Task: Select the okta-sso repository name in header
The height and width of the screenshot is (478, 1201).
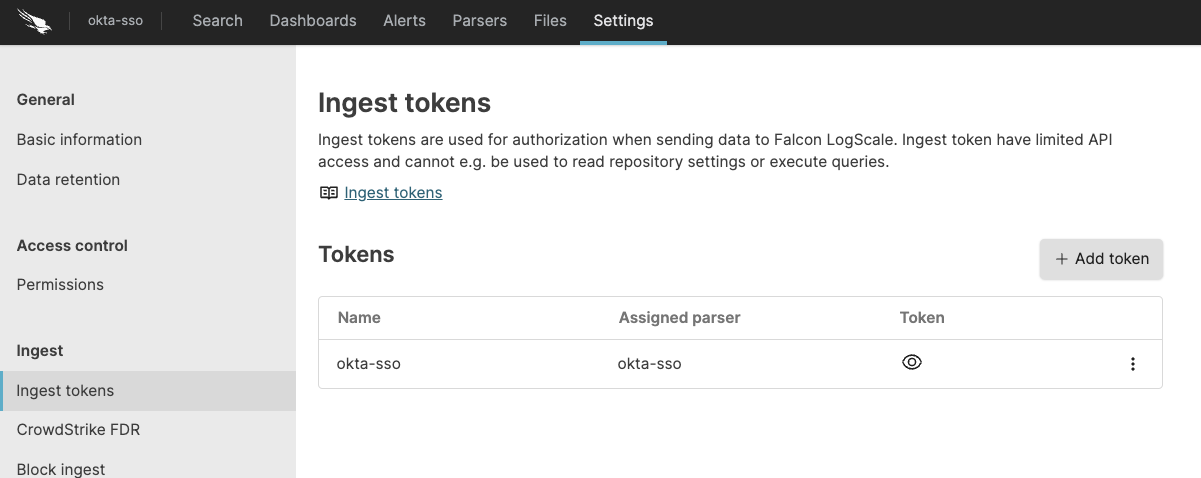Action: [115, 21]
